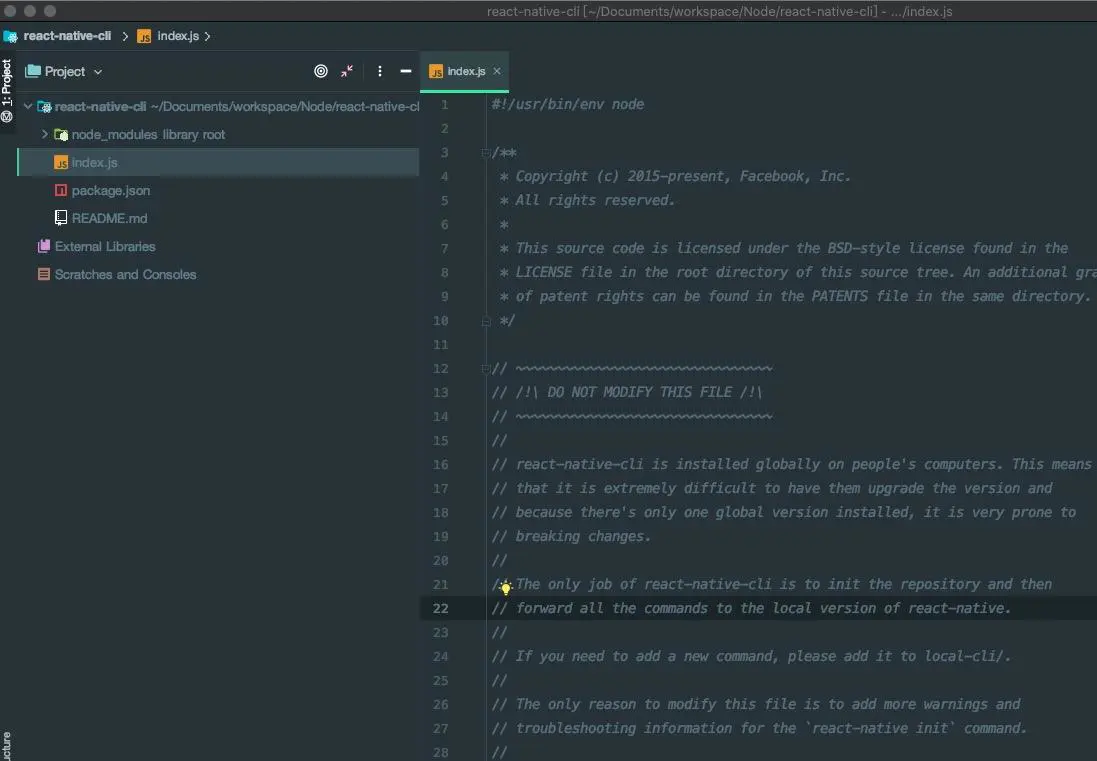Fold the block comment at line 3
This screenshot has height=761, width=1097.
point(486,152)
